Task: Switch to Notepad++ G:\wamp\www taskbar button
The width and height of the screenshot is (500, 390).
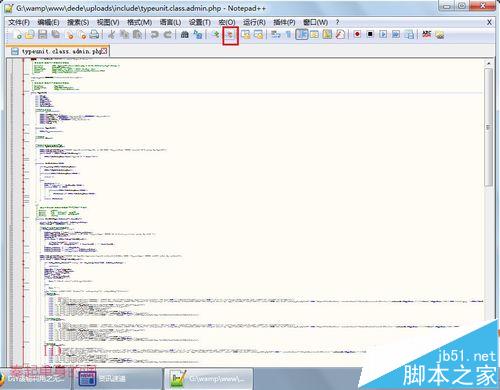Action: point(208,379)
